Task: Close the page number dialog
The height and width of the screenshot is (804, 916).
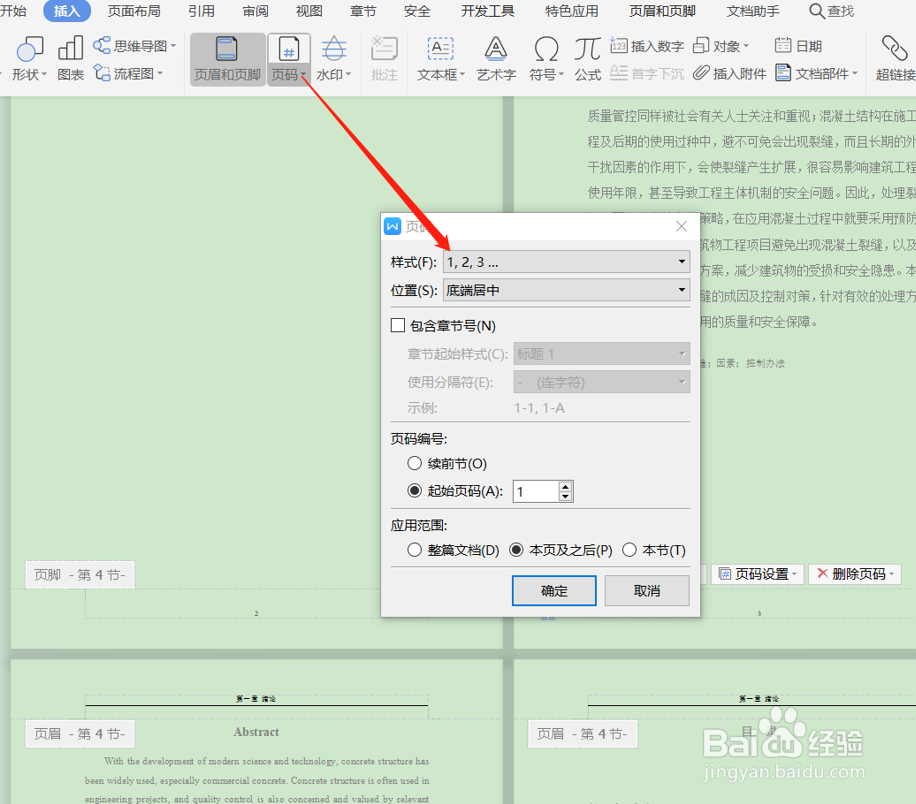Action: click(681, 226)
